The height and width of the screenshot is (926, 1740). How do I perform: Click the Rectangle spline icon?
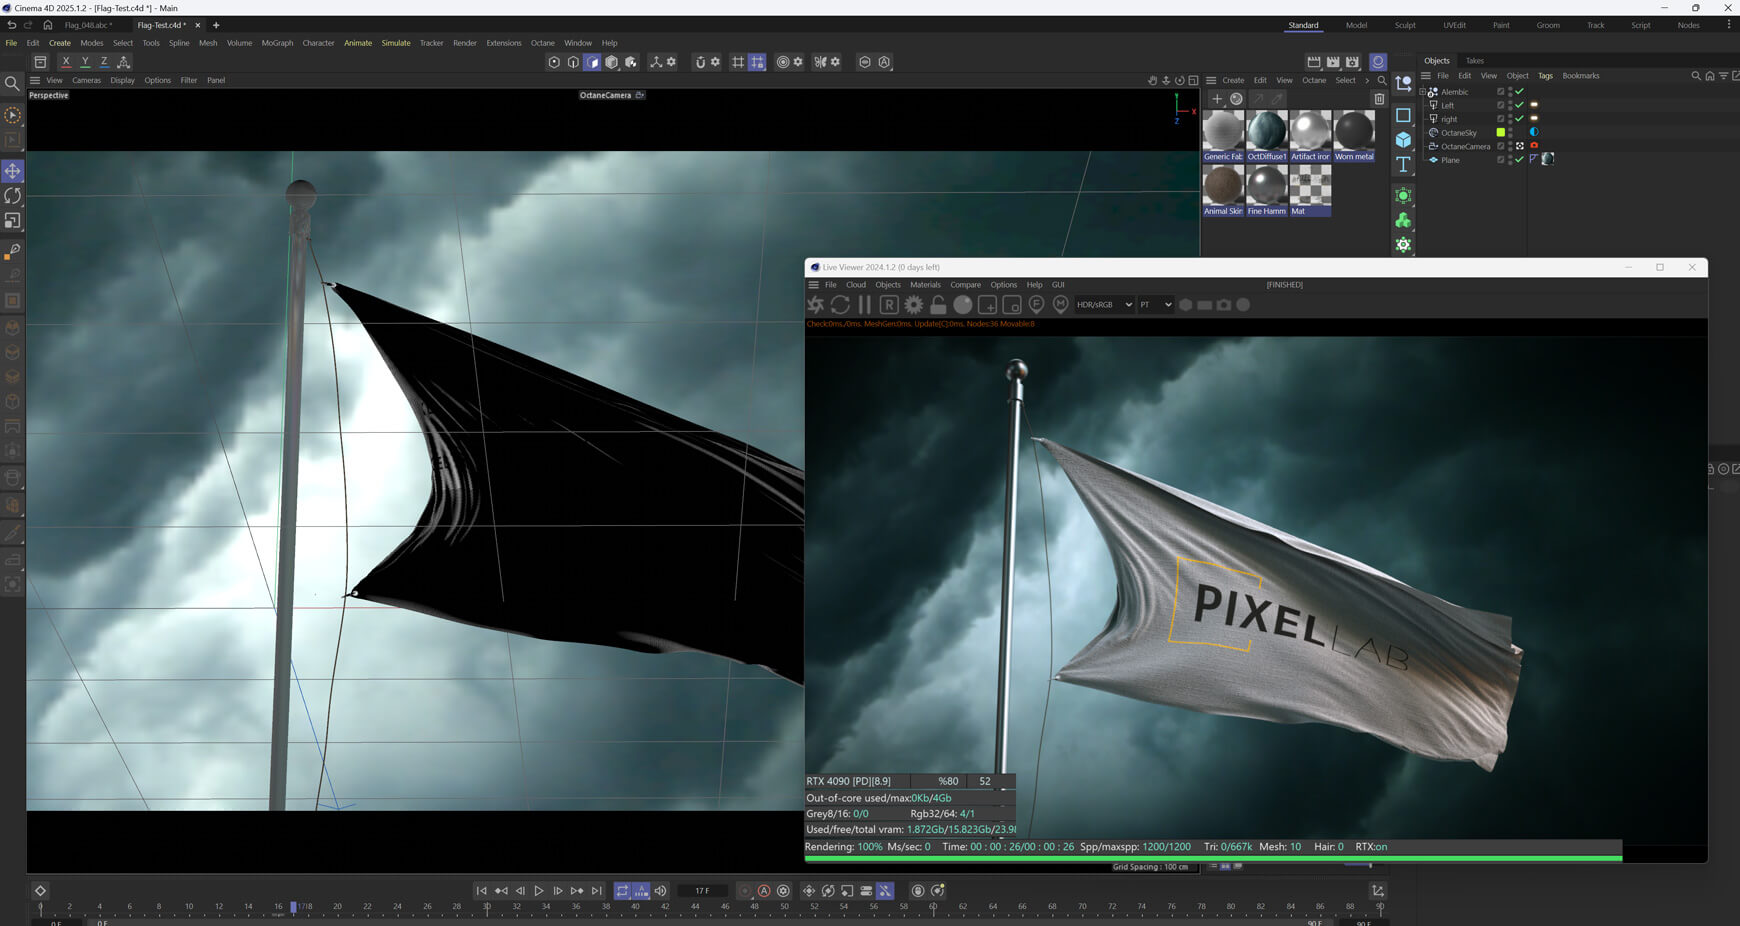1404,115
